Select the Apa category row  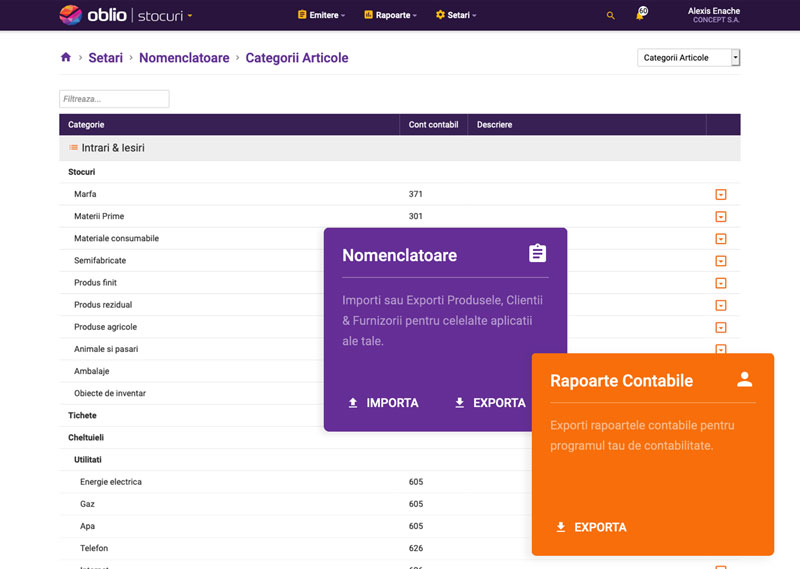[295, 526]
